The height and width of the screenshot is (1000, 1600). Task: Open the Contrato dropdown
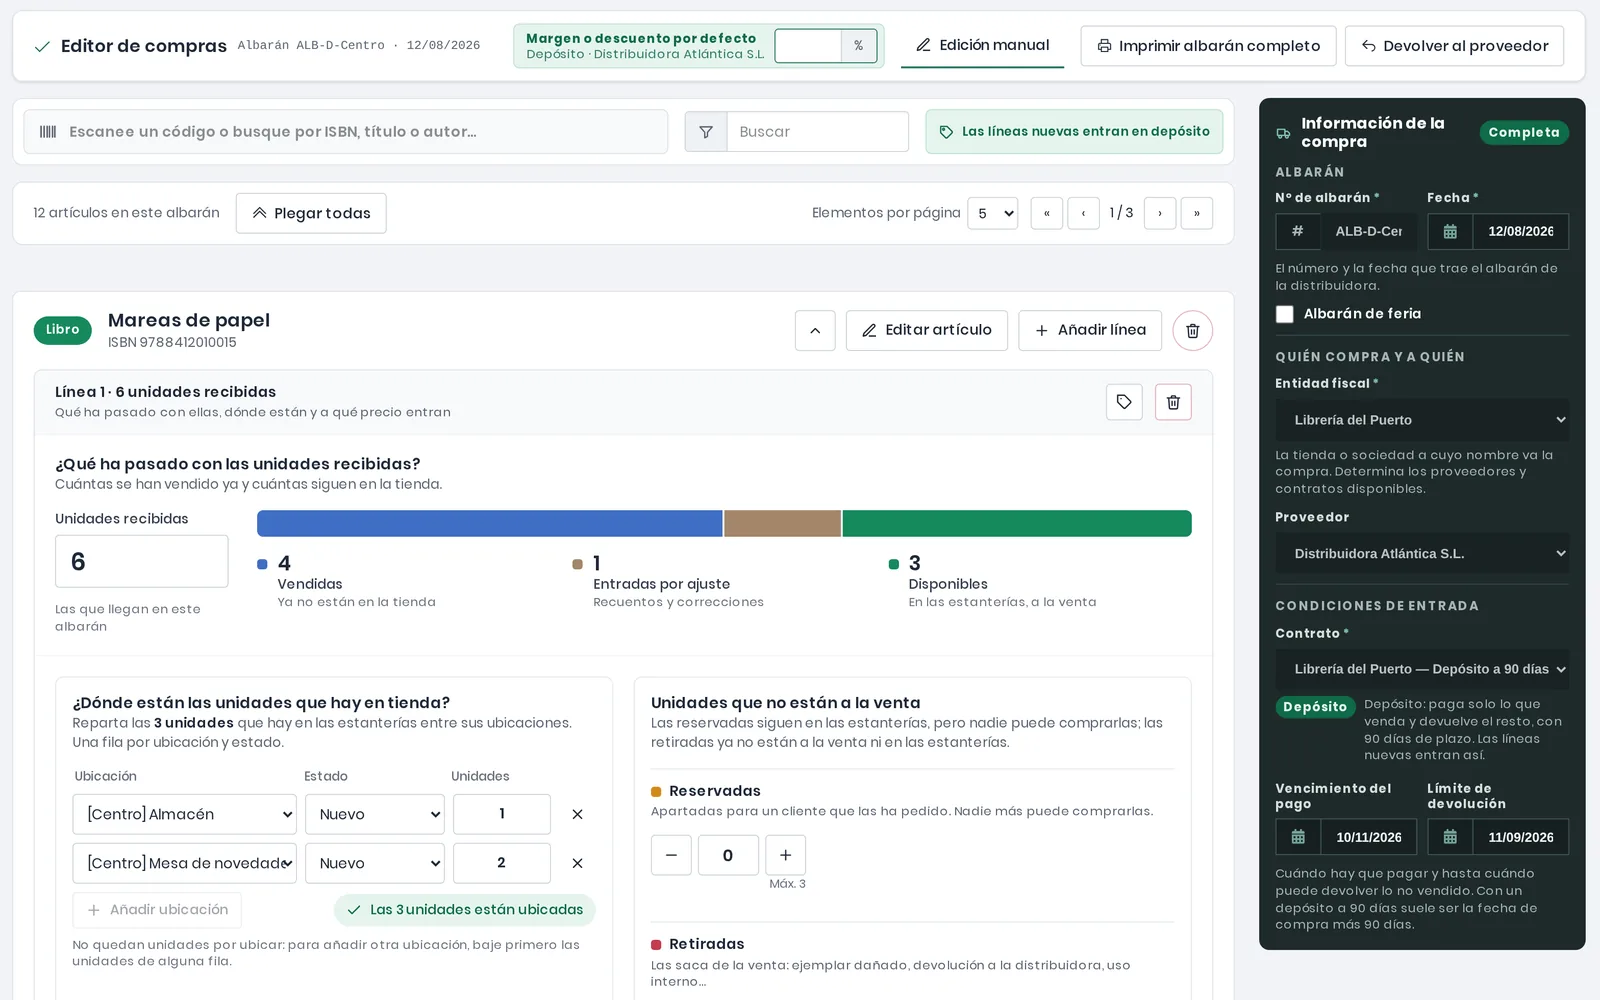[1422, 669]
